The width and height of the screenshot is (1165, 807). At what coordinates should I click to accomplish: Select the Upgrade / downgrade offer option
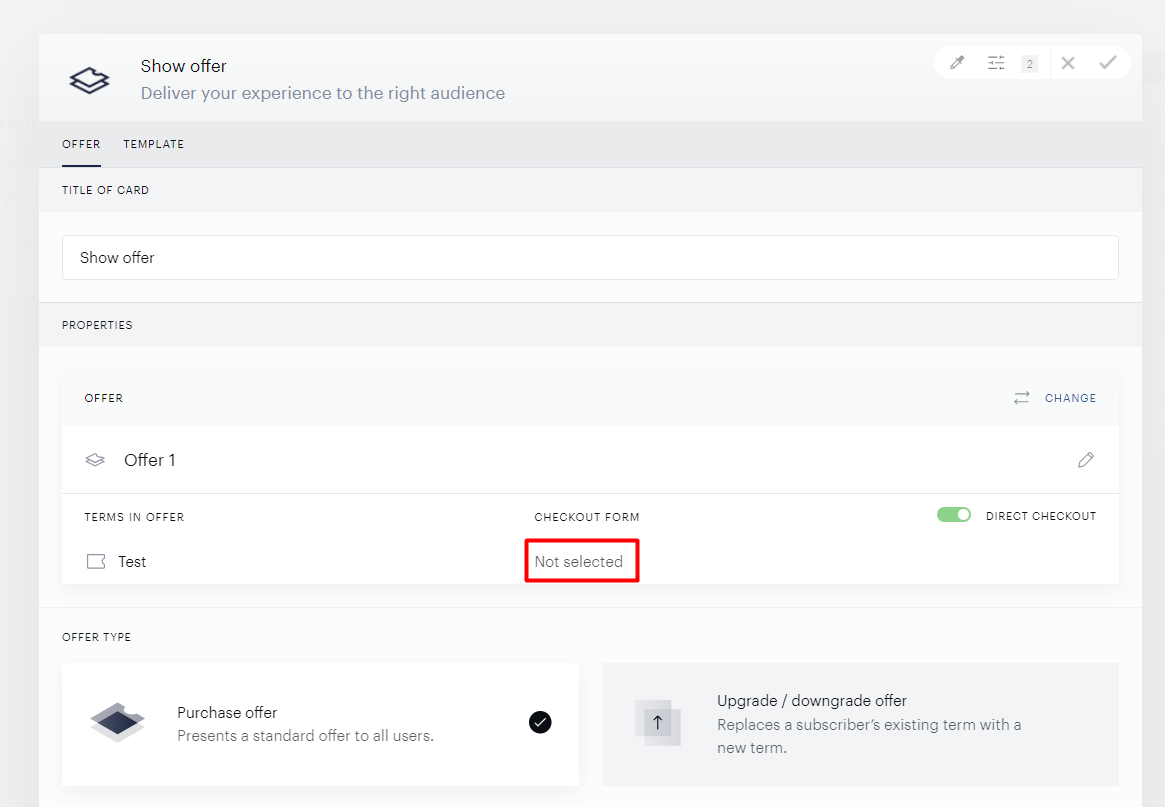[860, 724]
